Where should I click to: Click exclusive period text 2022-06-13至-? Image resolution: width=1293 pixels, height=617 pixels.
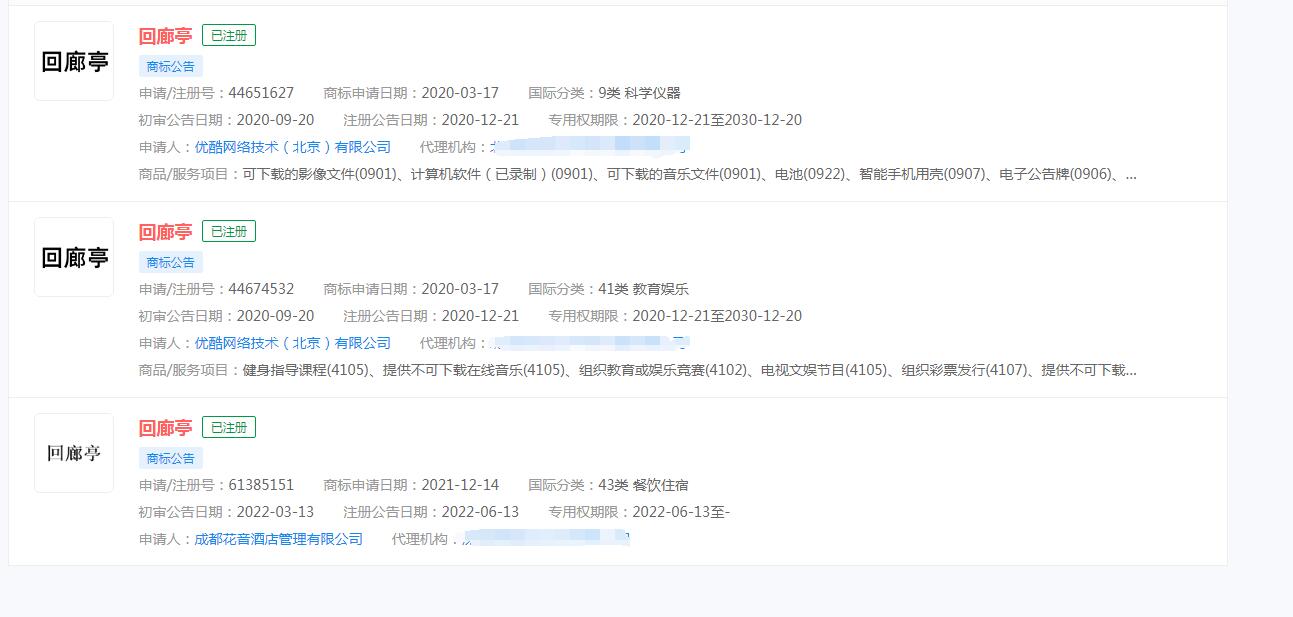(x=681, y=512)
